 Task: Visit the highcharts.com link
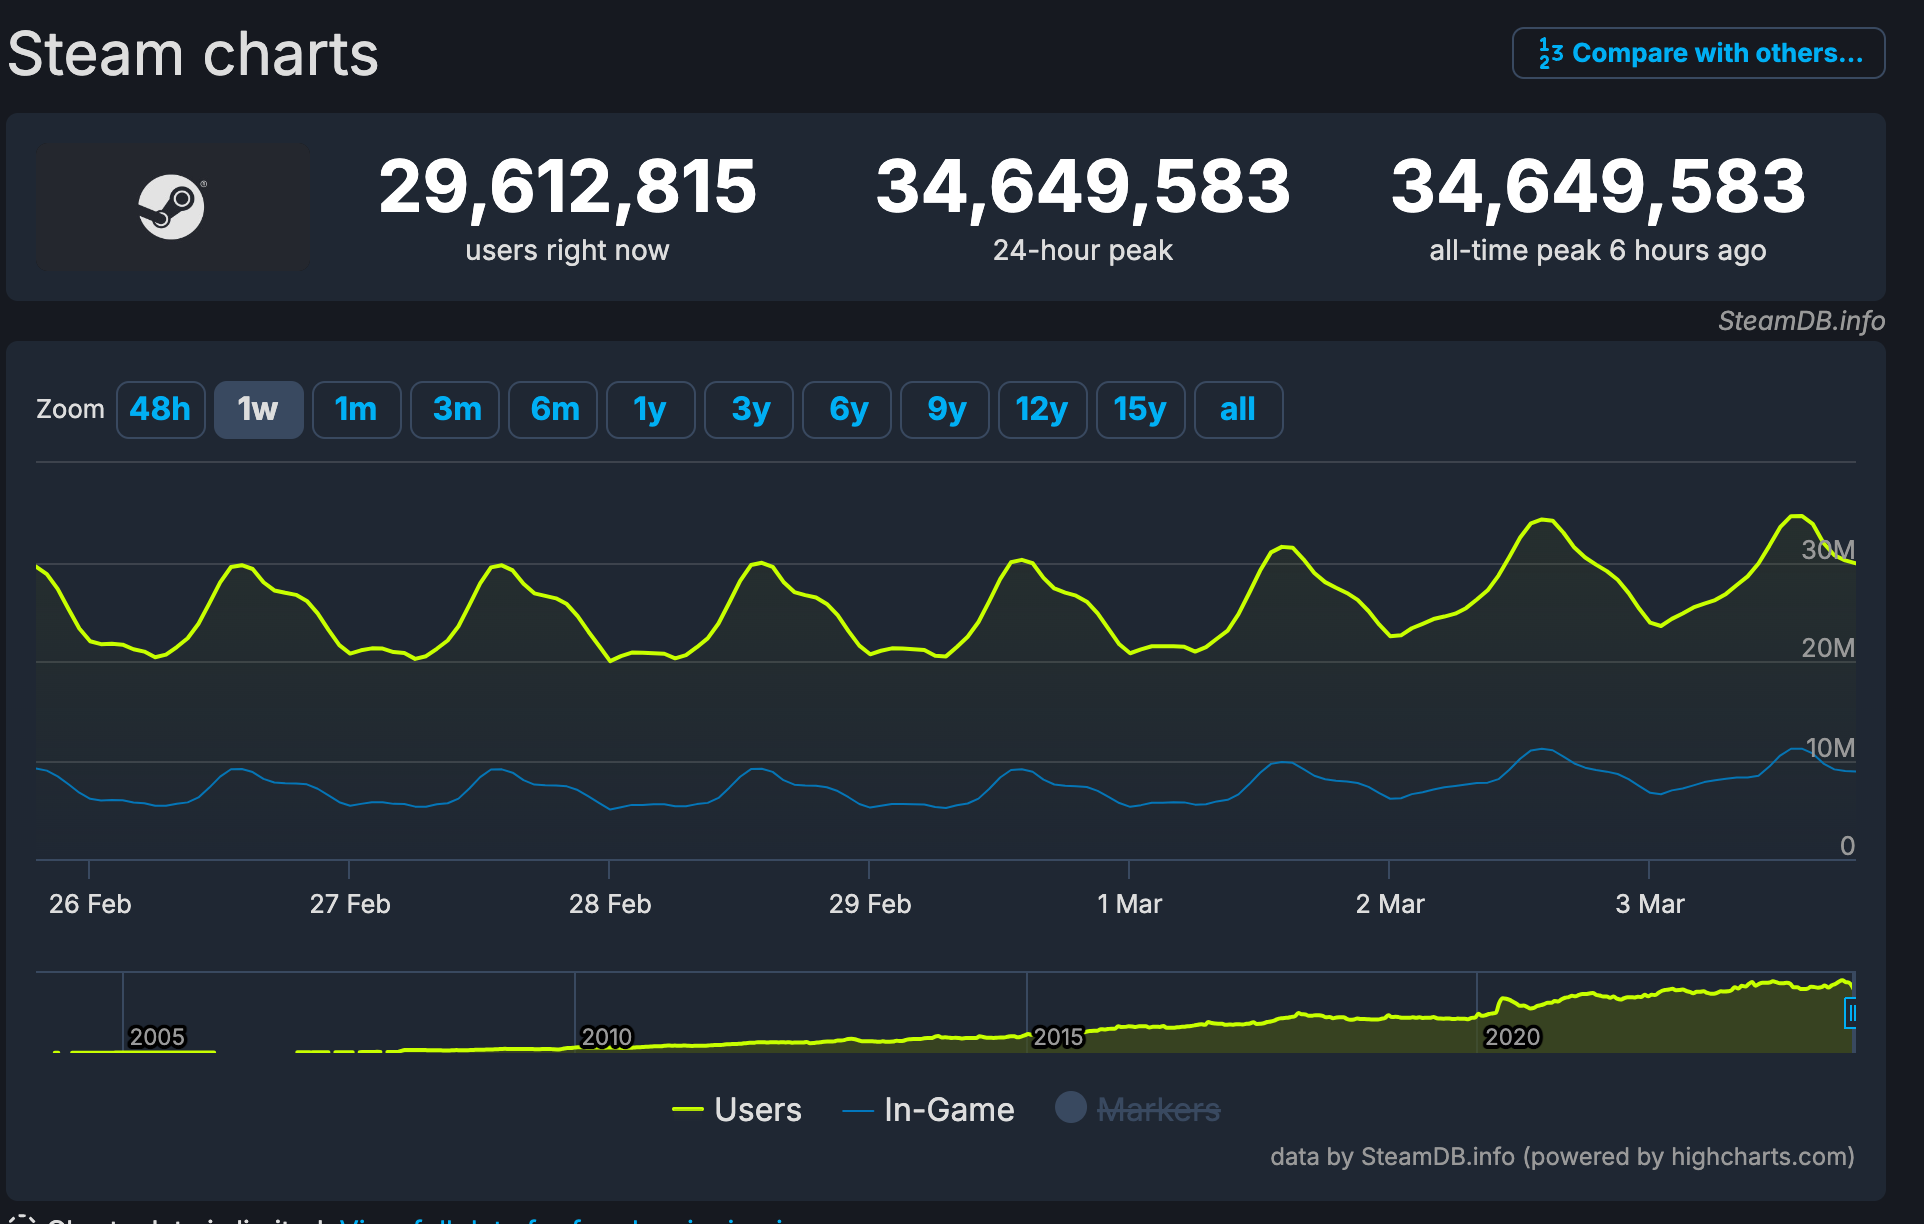point(1761,1157)
